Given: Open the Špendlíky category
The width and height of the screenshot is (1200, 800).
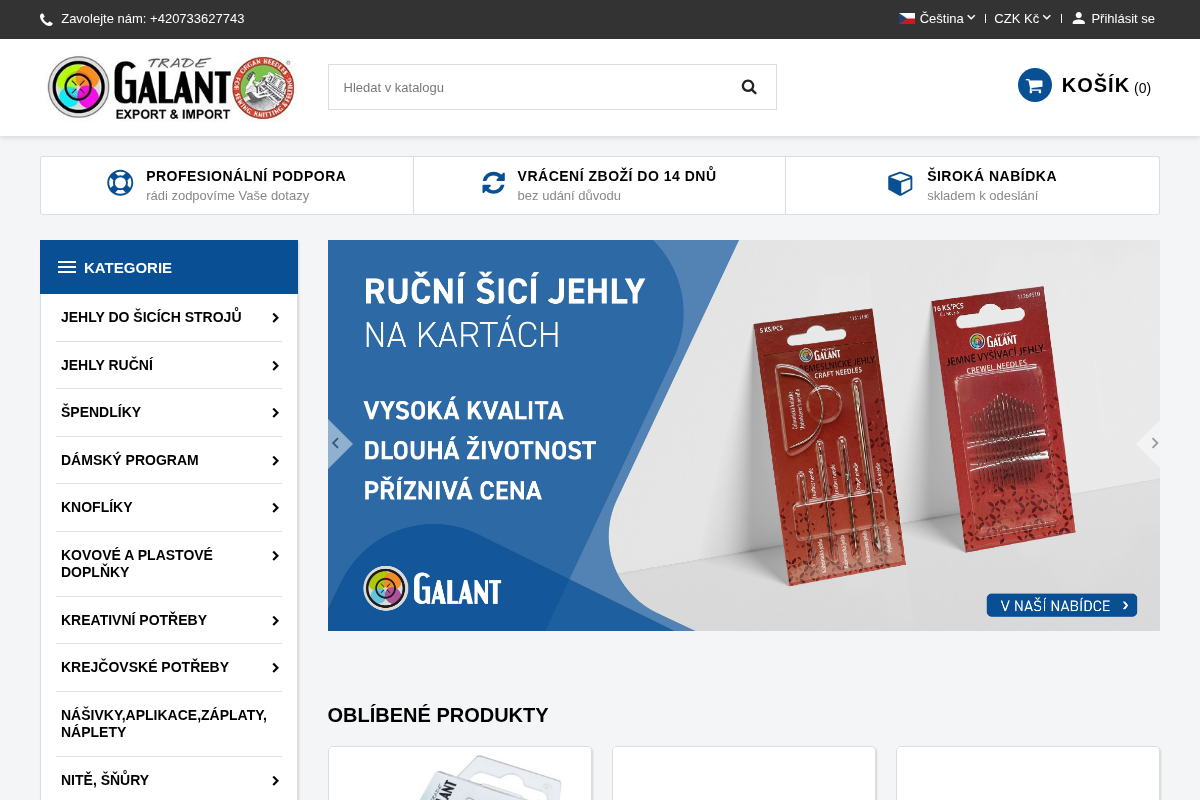Looking at the screenshot, I should [x=101, y=412].
